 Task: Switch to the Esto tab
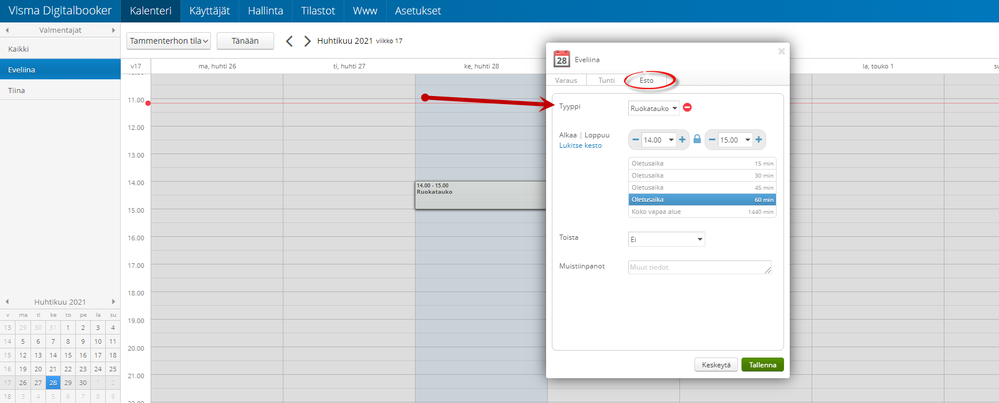(647, 80)
